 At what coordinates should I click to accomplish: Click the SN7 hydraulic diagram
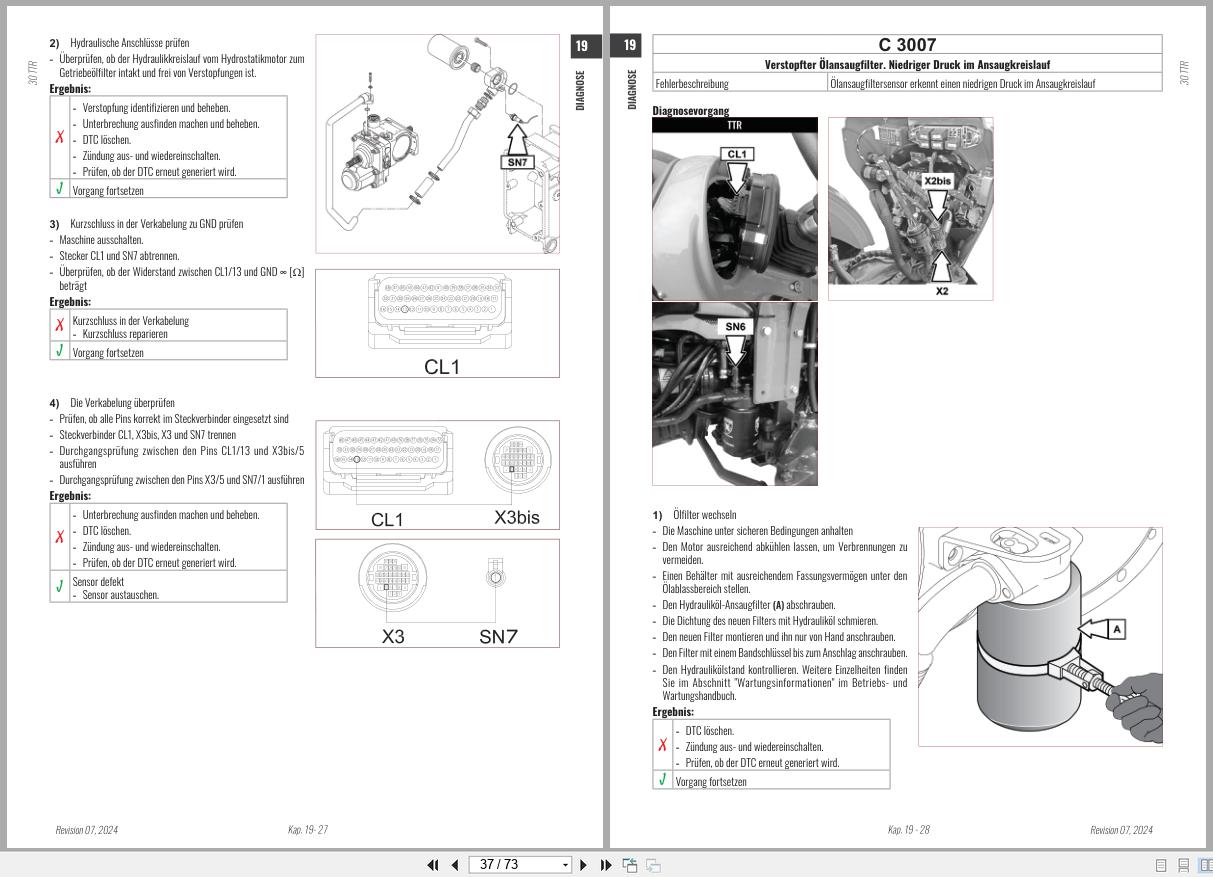tap(437, 144)
